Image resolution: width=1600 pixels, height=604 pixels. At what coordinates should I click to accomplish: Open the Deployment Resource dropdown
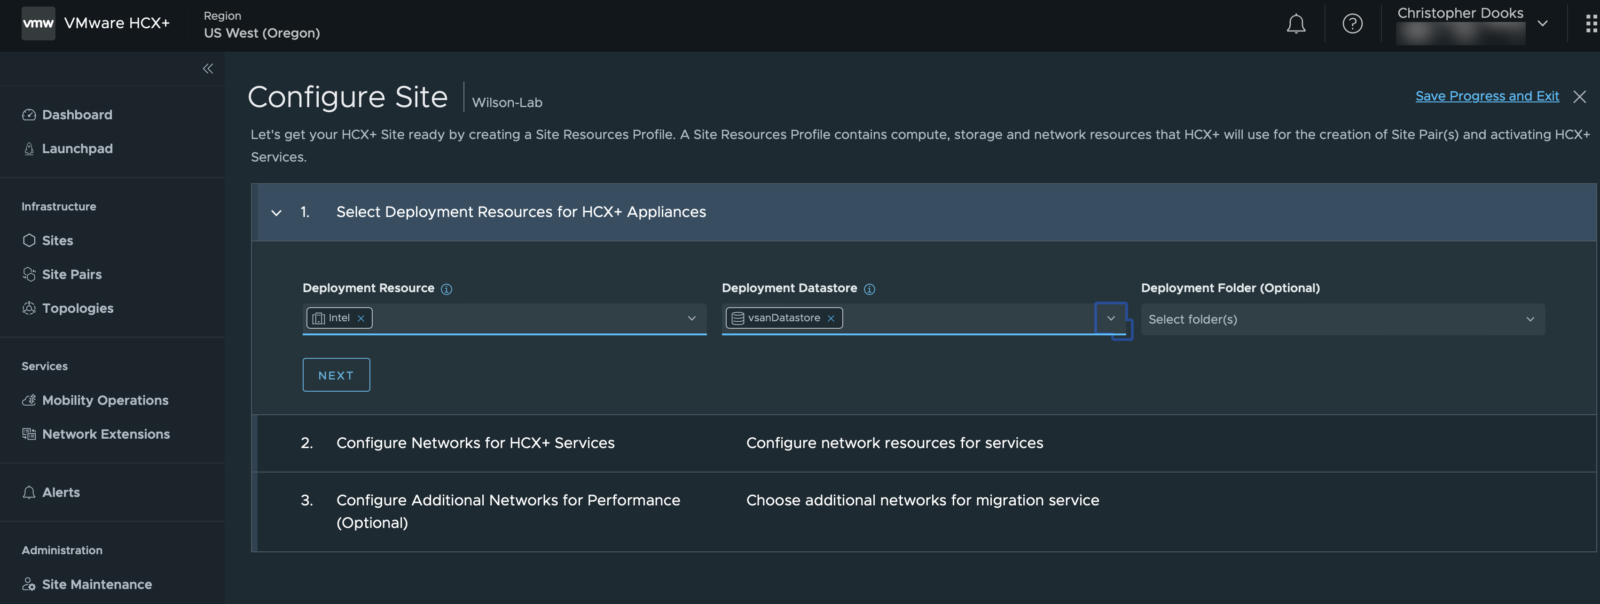click(691, 318)
